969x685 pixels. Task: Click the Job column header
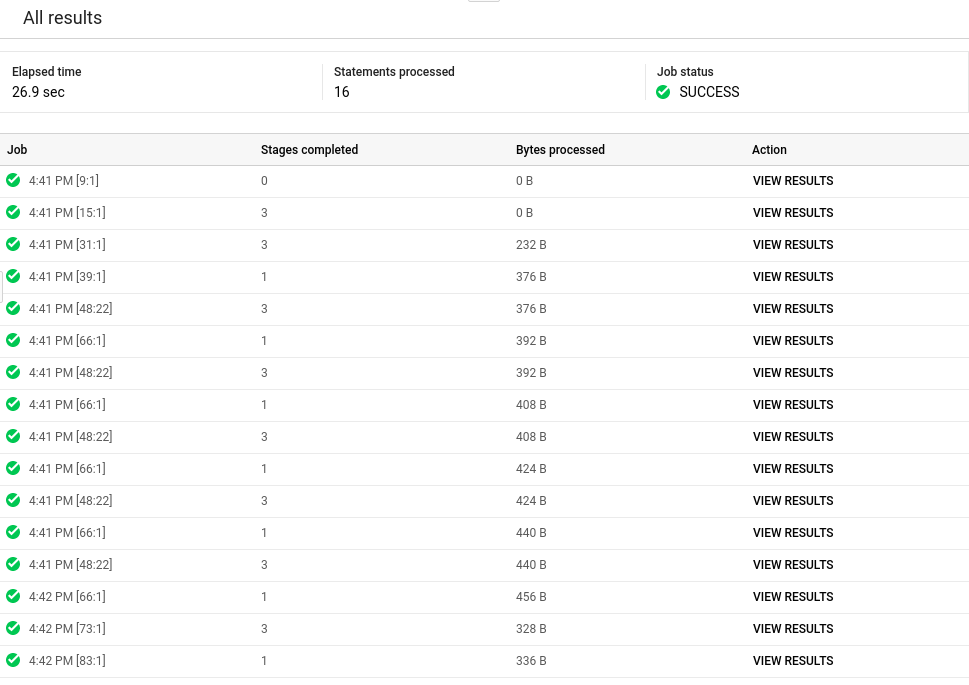coord(17,150)
